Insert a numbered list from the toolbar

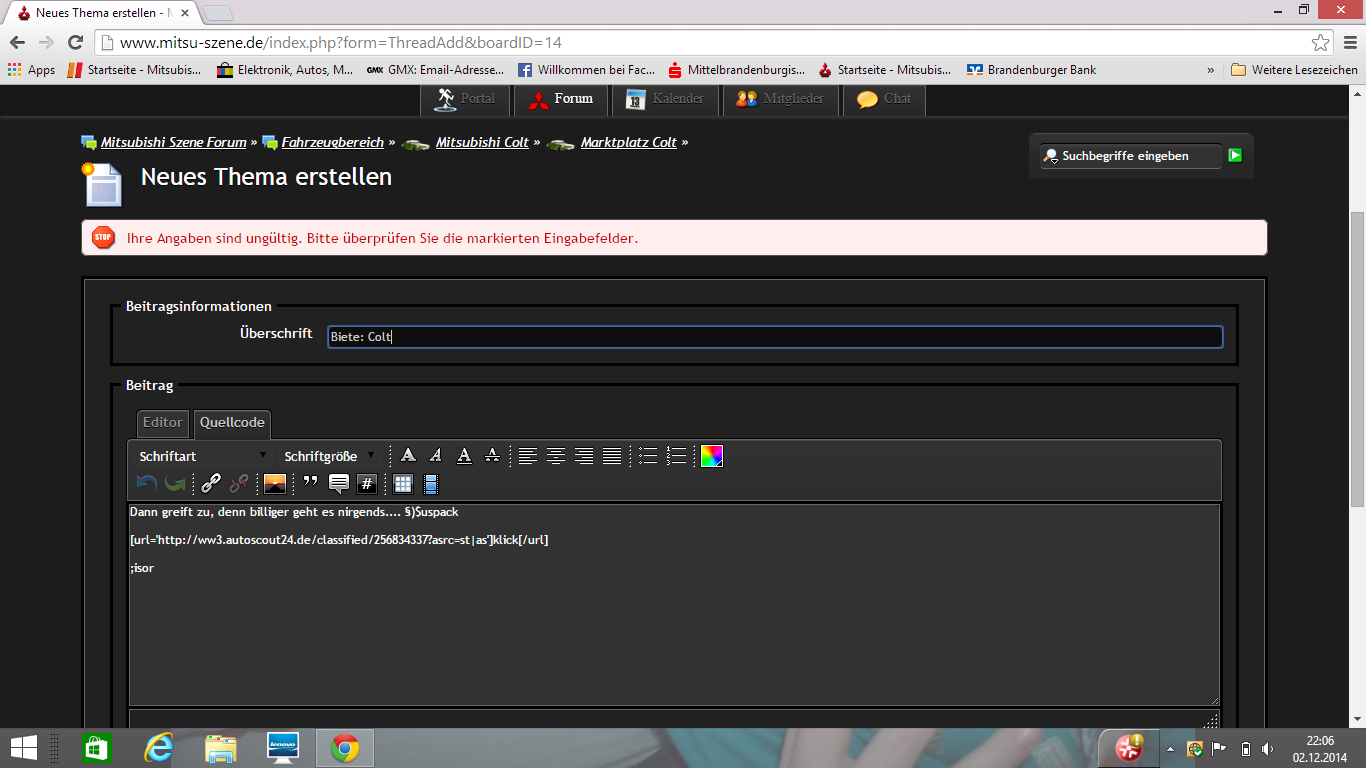(677, 456)
